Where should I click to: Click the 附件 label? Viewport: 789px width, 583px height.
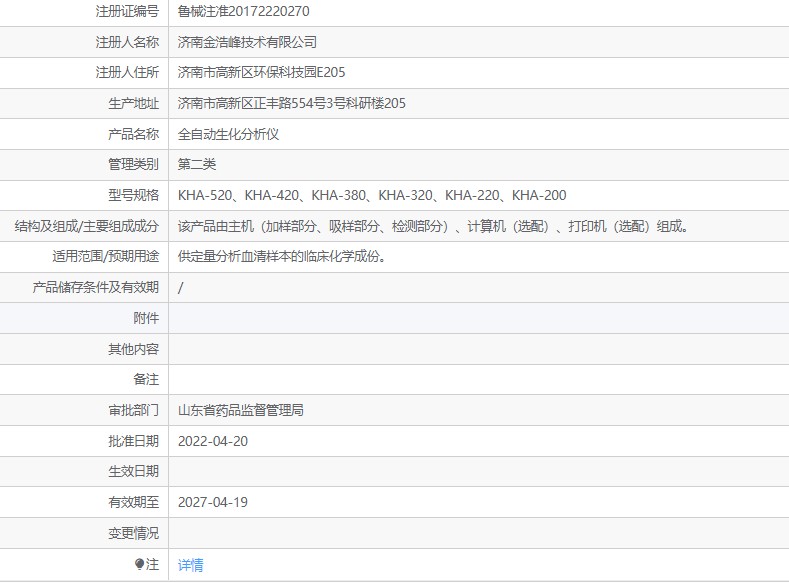point(146,318)
